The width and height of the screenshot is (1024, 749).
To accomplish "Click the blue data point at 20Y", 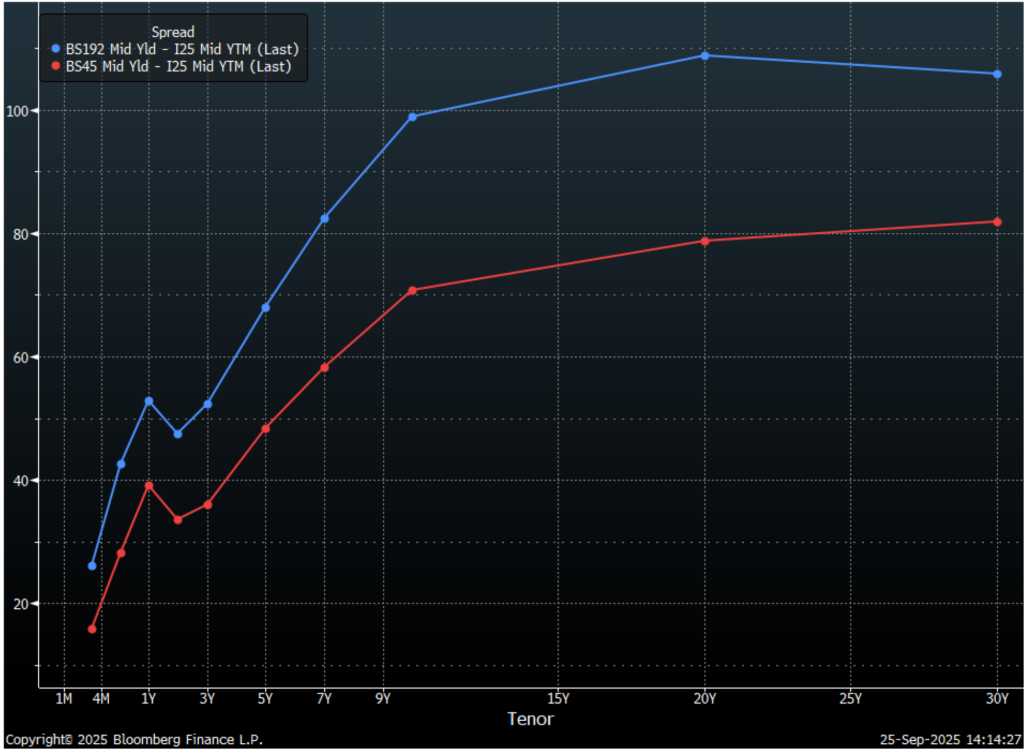I will click(705, 56).
